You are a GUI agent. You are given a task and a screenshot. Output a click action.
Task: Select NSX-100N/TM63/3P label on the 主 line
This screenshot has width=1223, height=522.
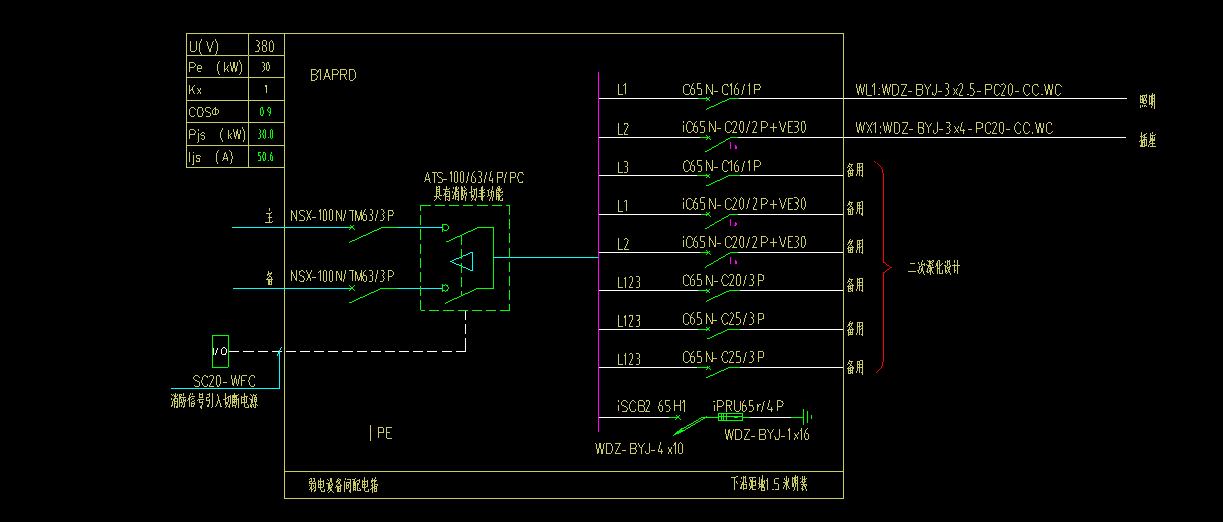pos(342,215)
